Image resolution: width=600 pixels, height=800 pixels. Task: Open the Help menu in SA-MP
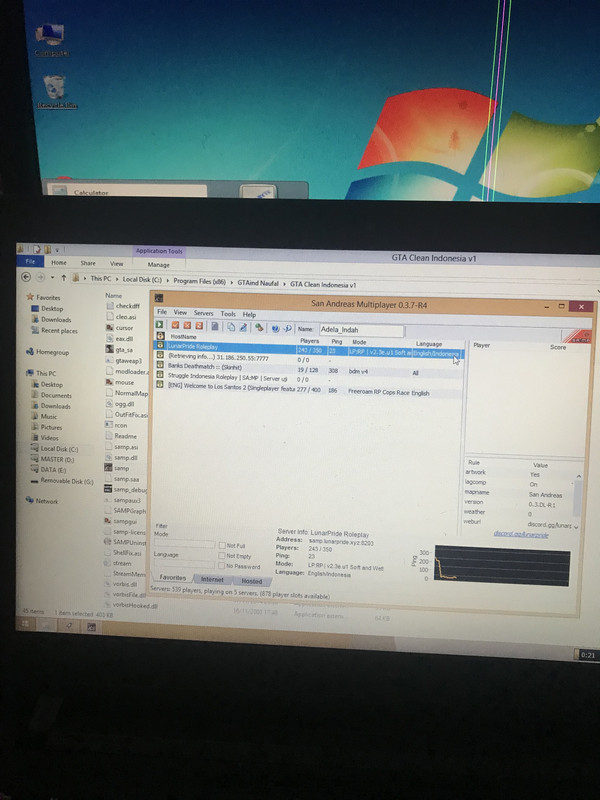click(249, 315)
